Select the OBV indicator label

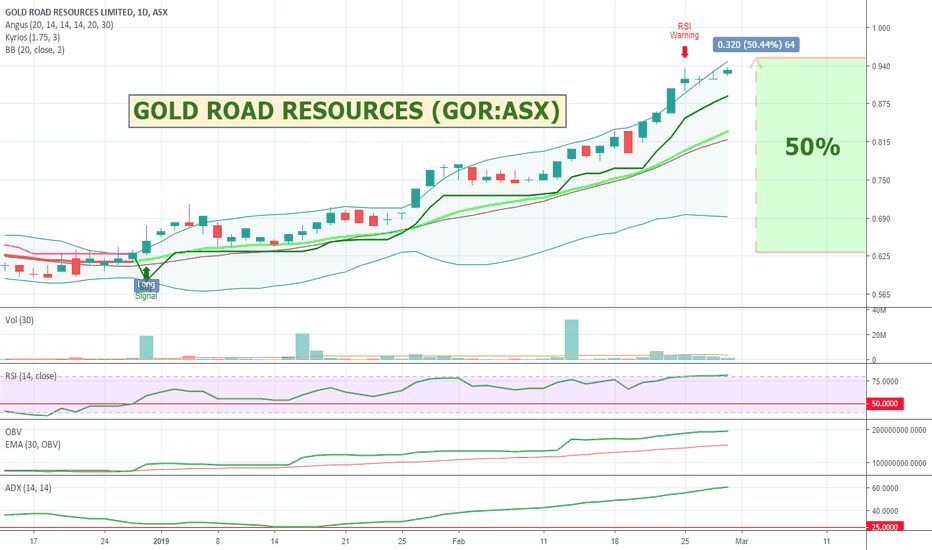click(x=13, y=432)
